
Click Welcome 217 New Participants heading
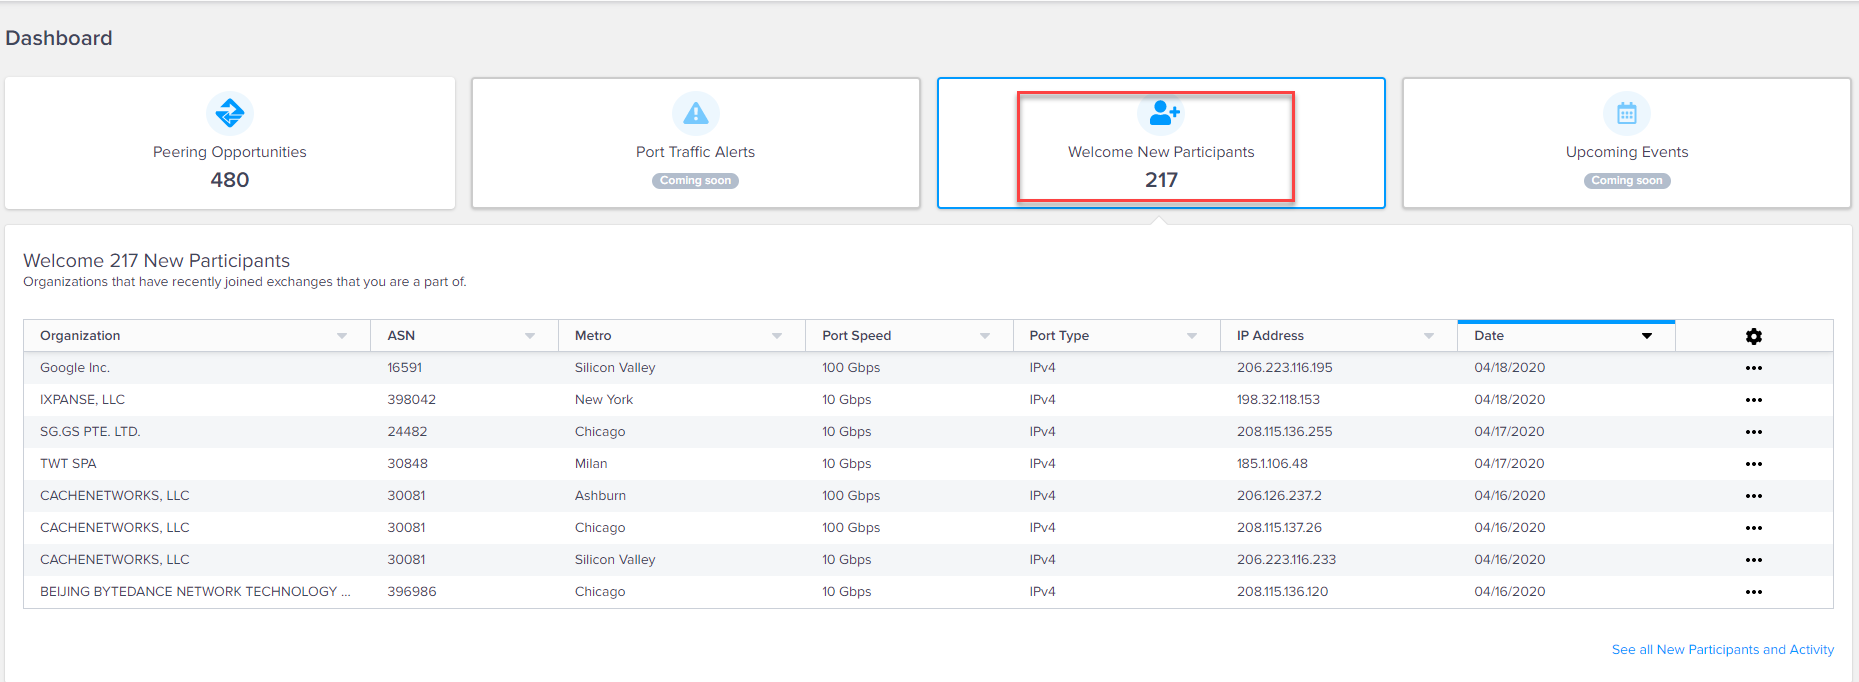point(156,261)
